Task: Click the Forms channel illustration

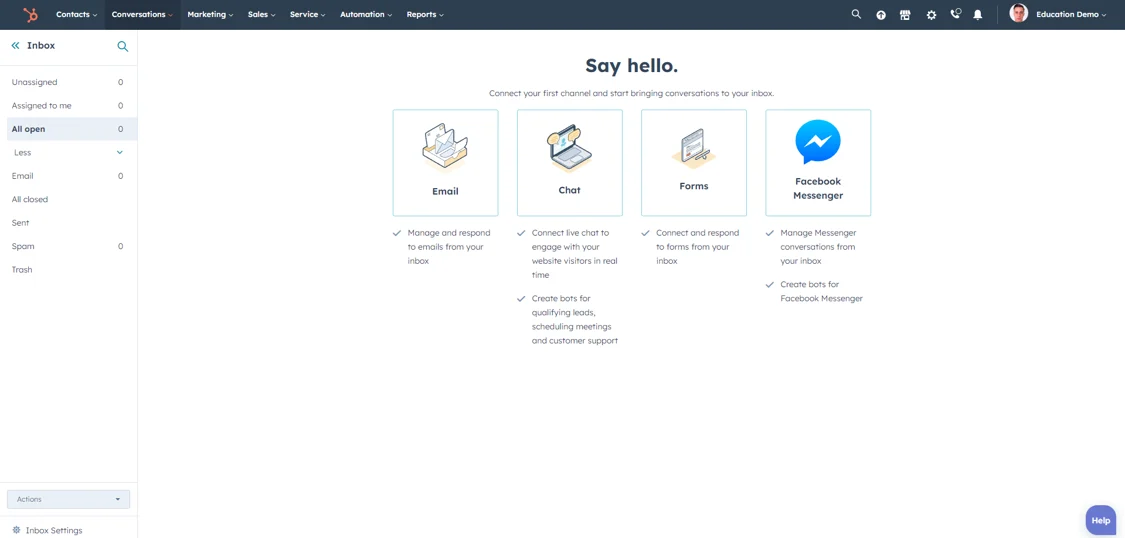Action: 694,148
